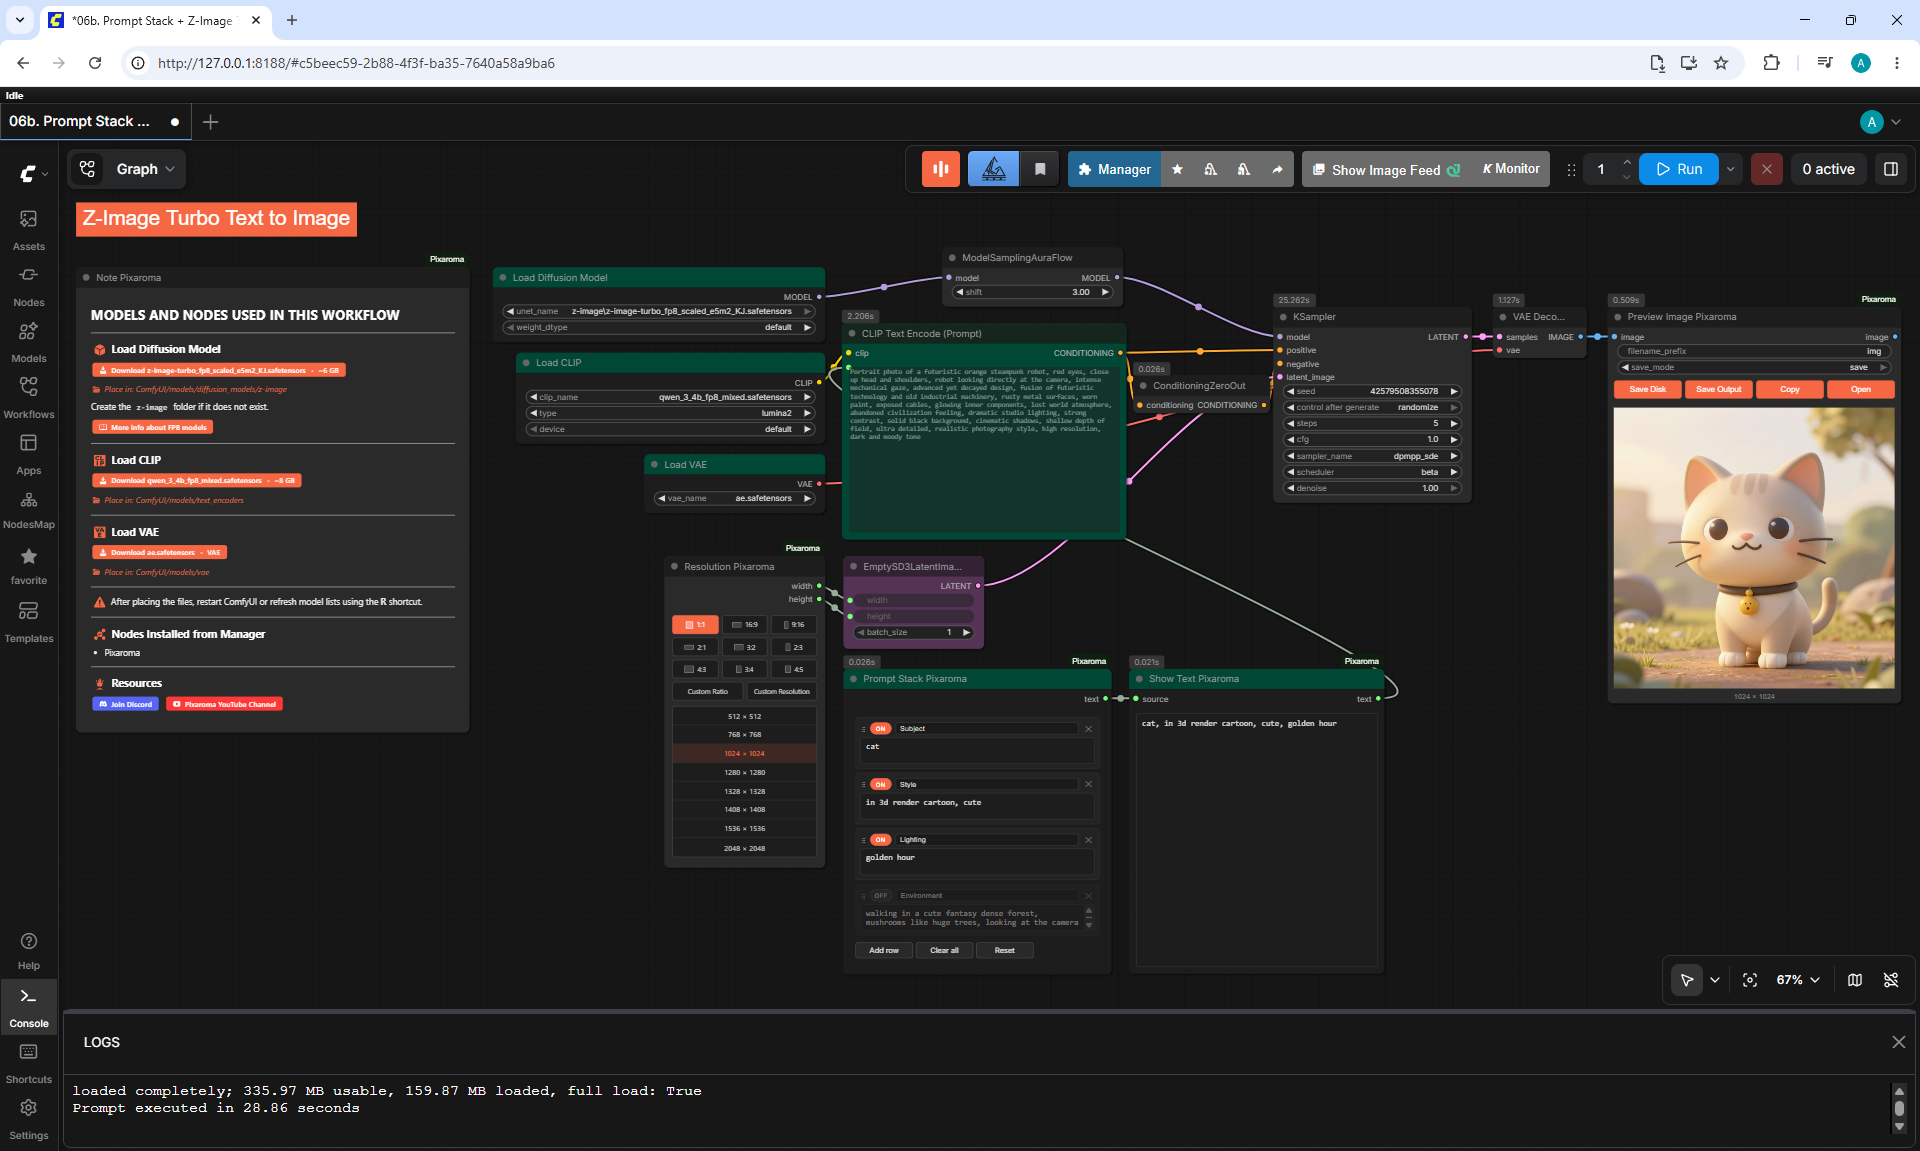Select the cursor selection mode tool

1687,980
